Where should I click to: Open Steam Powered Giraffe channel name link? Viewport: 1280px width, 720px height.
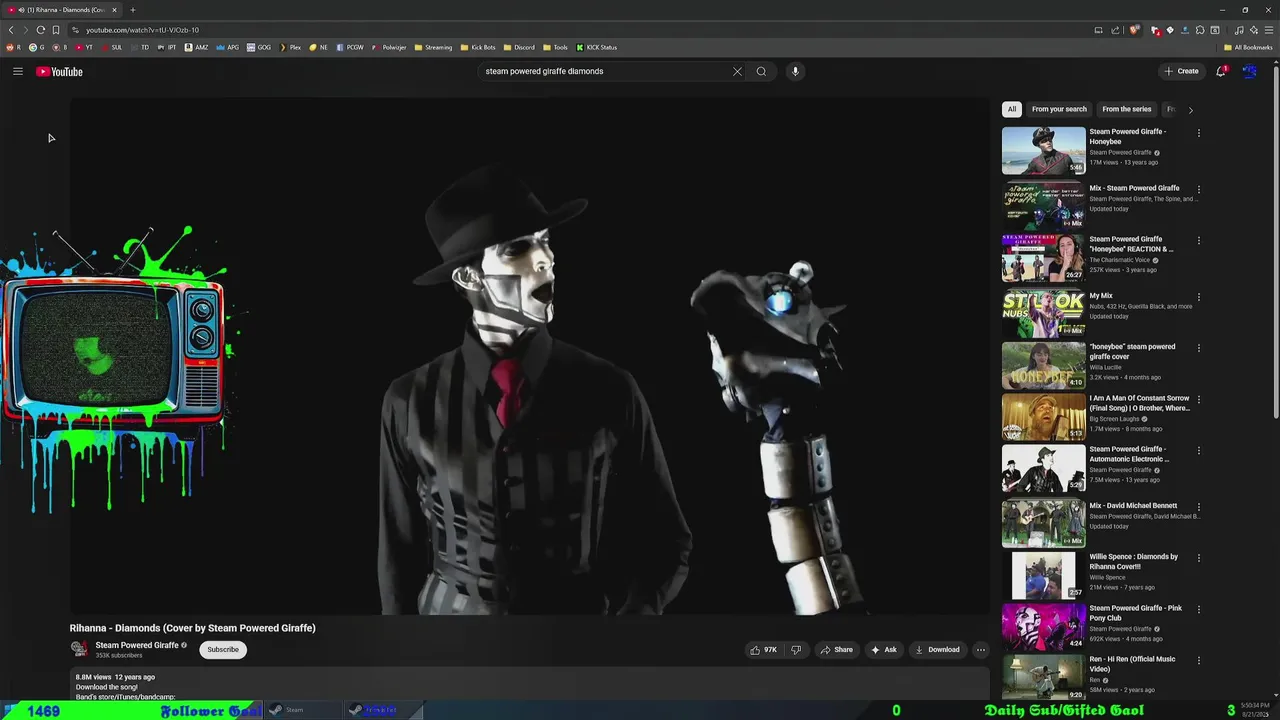click(x=137, y=645)
